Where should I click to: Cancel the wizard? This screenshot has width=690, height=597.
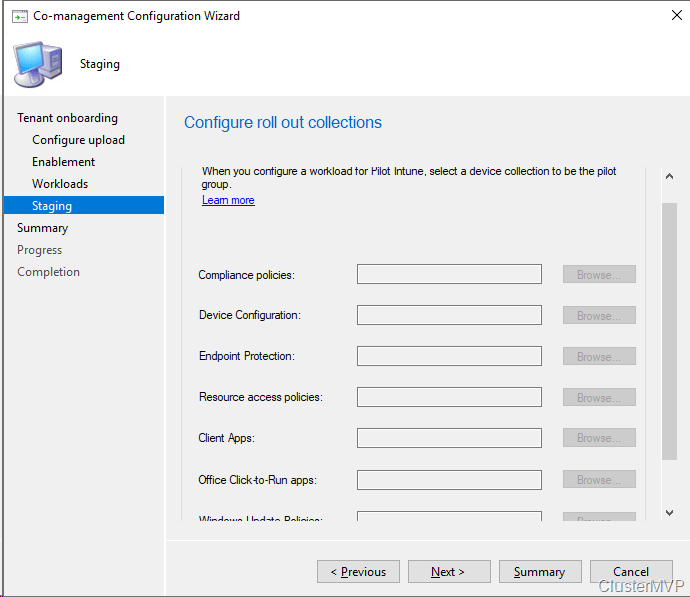click(x=631, y=571)
